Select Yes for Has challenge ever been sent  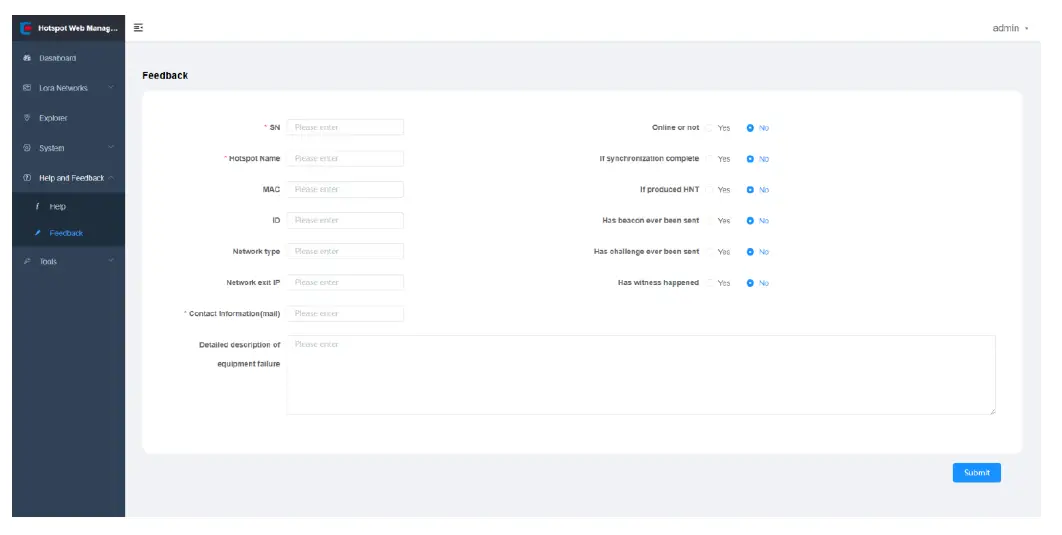click(708, 252)
